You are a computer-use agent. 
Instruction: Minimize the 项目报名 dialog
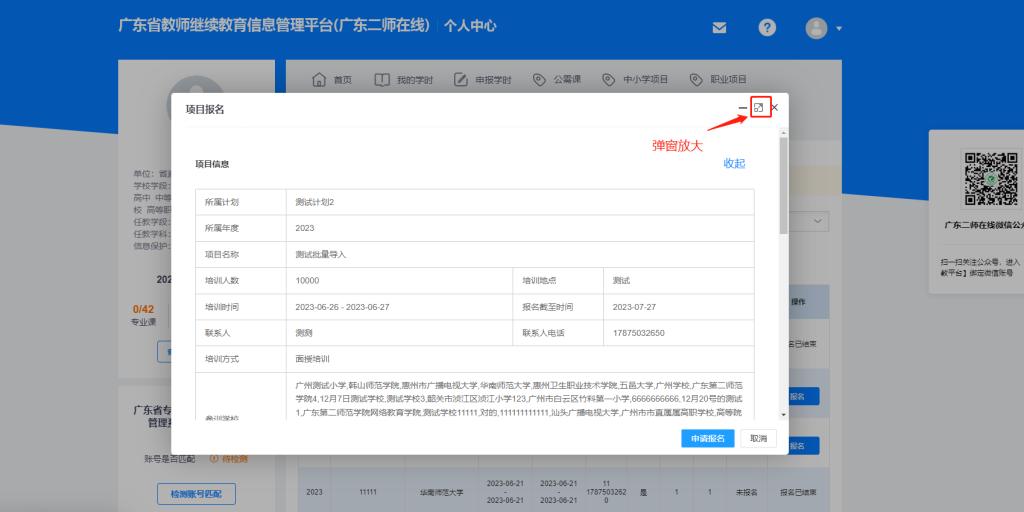coord(742,108)
